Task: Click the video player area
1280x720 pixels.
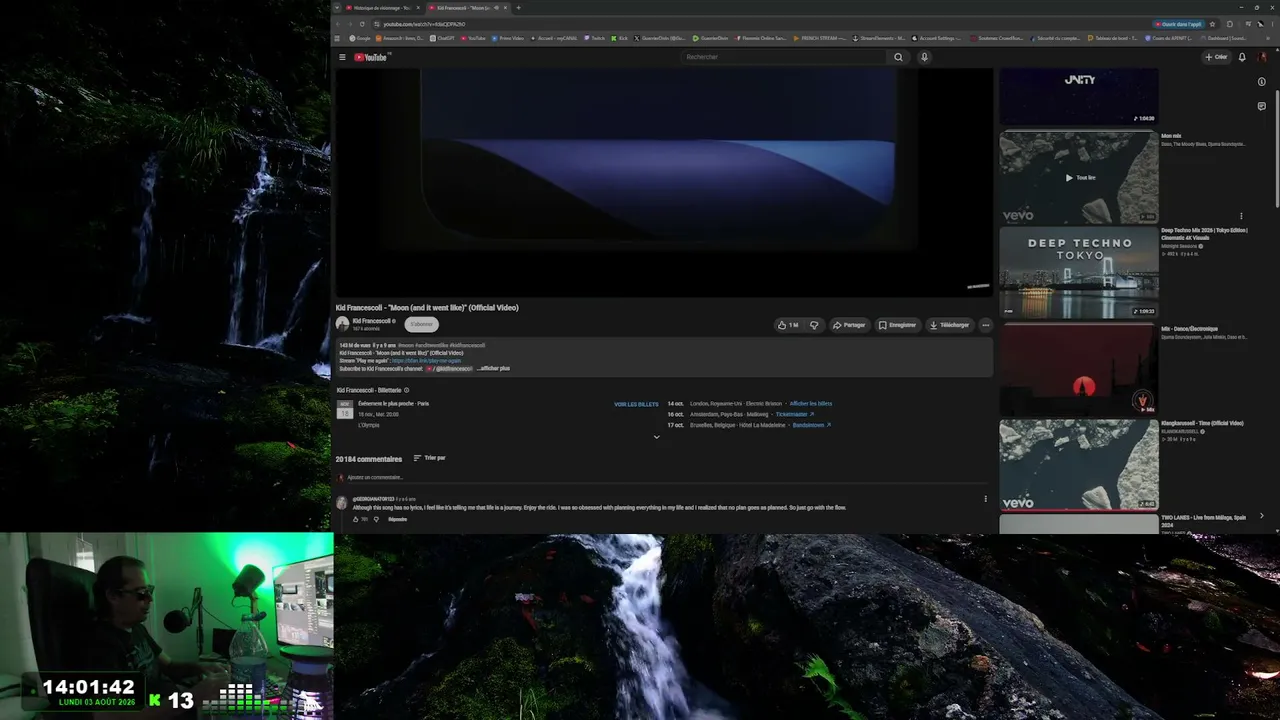Action: pos(664,182)
